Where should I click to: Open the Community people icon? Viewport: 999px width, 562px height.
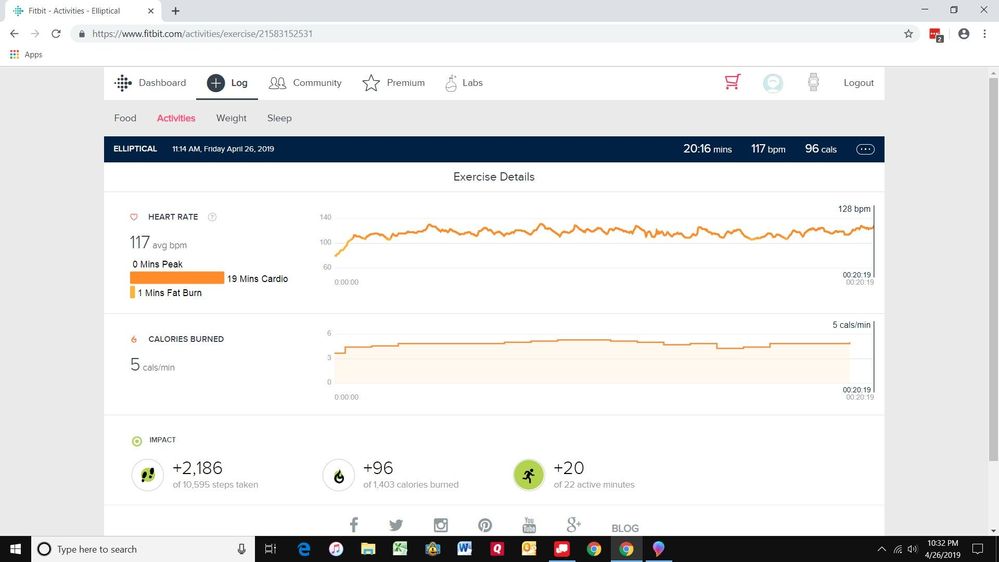[277, 83]
